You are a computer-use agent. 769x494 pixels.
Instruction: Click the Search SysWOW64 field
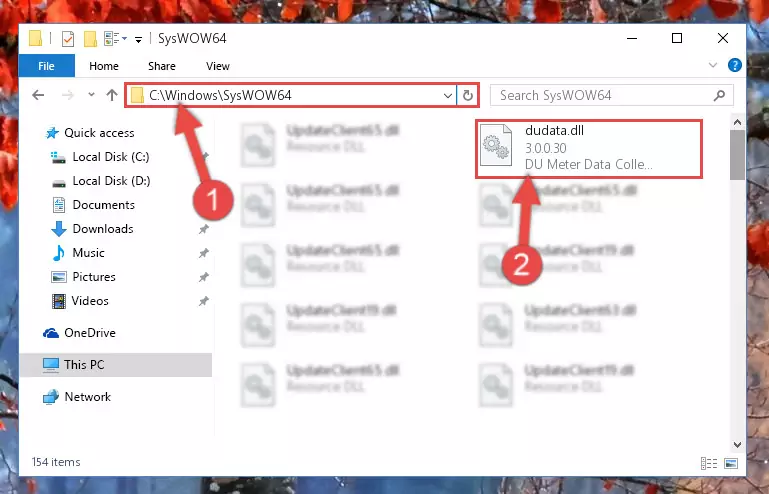coord(612,95)
